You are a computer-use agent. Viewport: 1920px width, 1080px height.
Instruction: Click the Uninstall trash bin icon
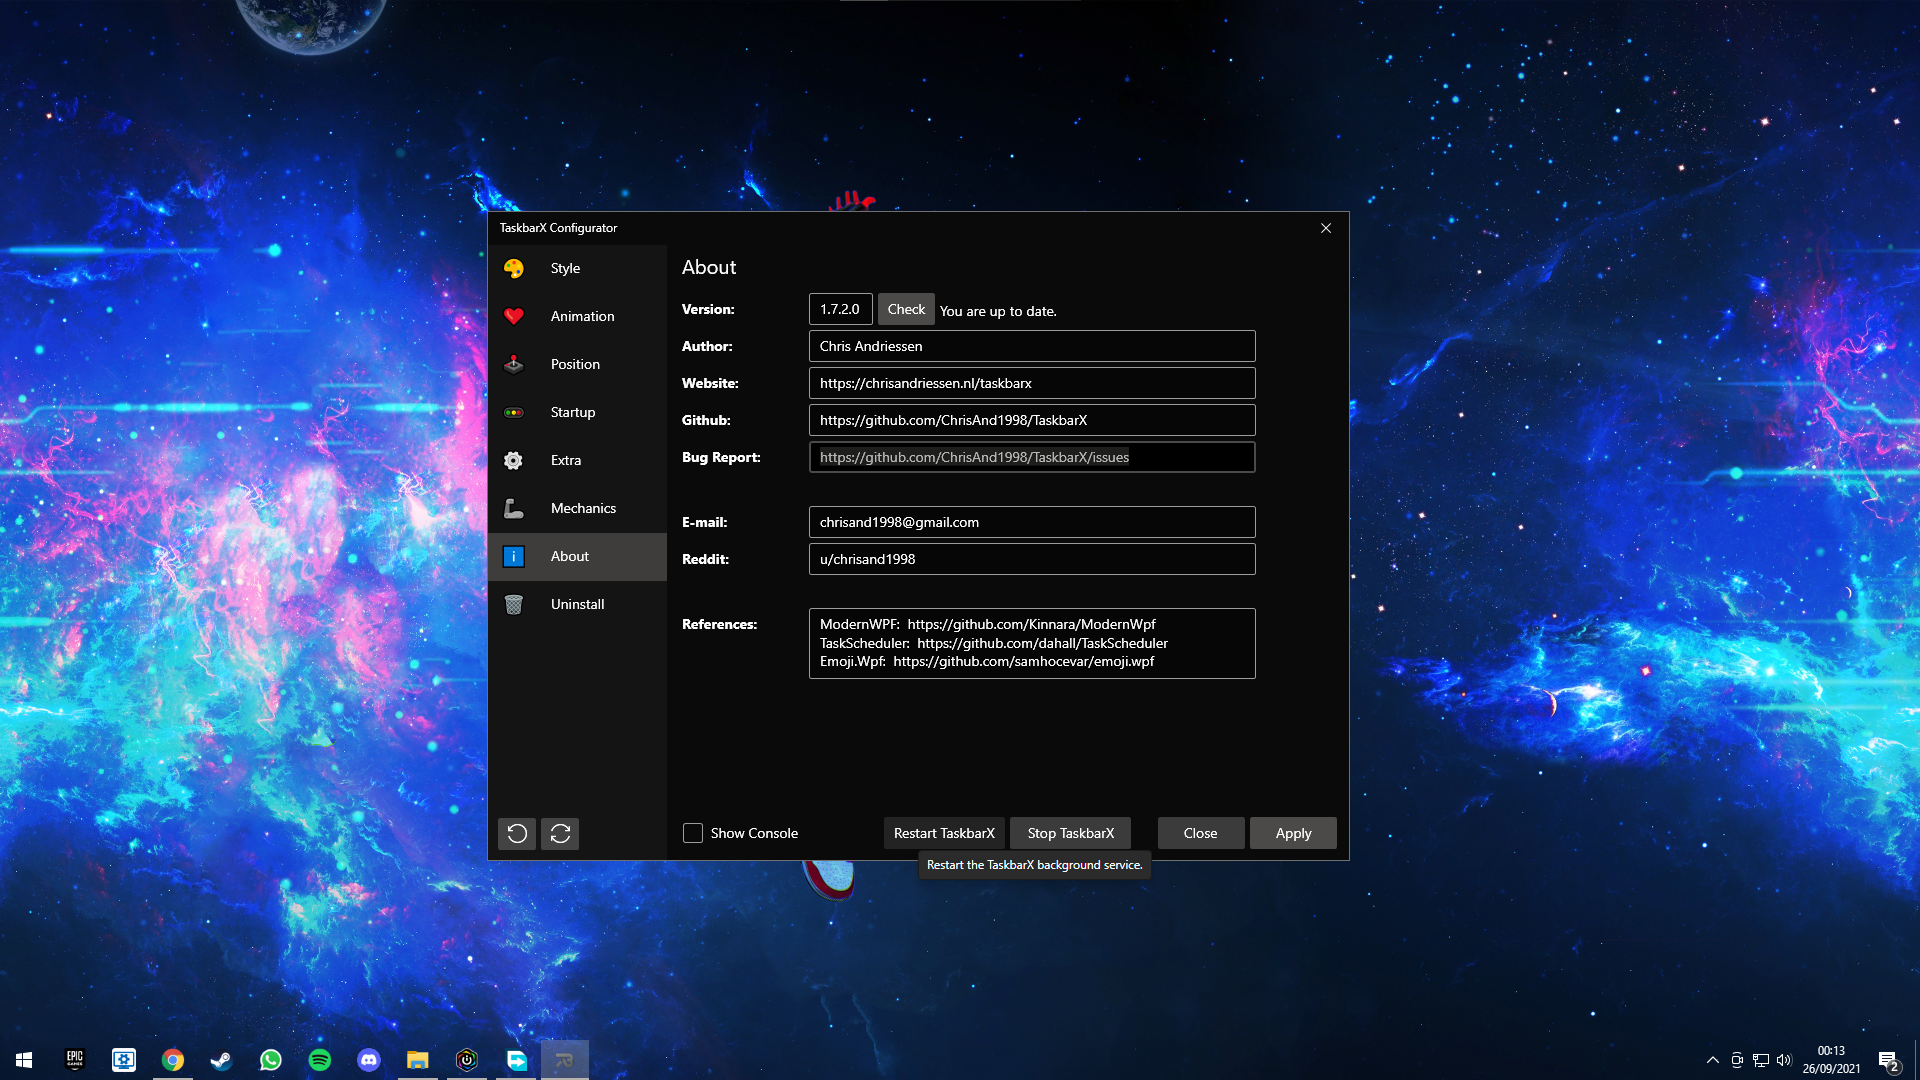click(x=513, y=604)
